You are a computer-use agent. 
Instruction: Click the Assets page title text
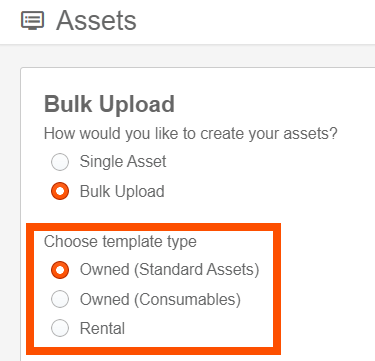click(96, 21)
